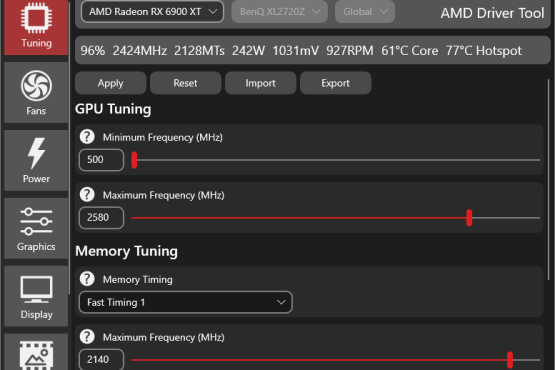Viewport: 555px width, 370px height.
Task: Click the 61°C Core temperature reading
Action: click(x=410, y=50)
